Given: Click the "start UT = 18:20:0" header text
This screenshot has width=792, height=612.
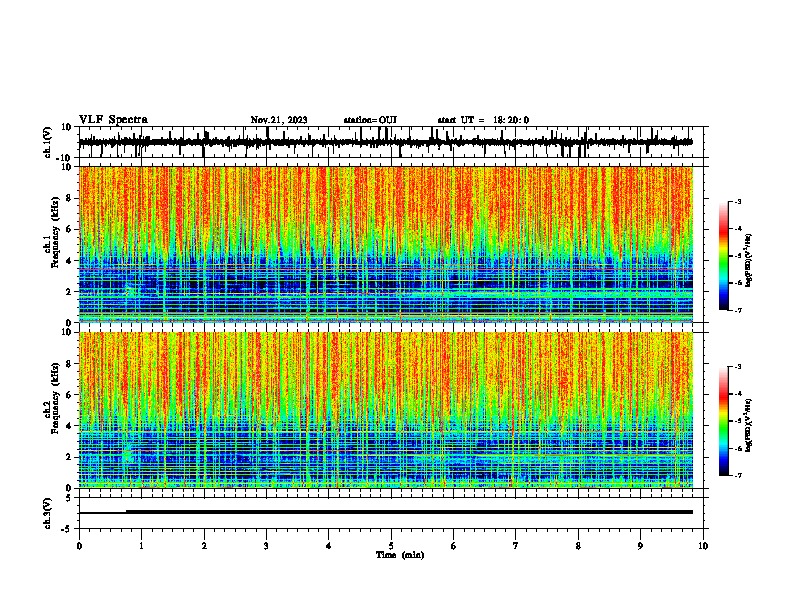Looking at the screenshot, I should 483,120.
